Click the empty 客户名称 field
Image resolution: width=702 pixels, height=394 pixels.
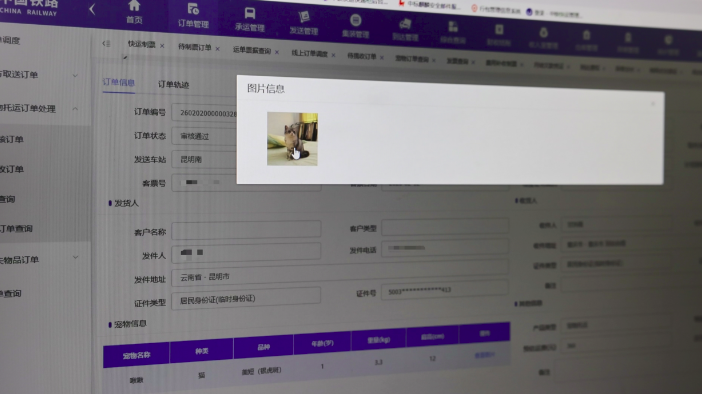click(x=246, y=230)
